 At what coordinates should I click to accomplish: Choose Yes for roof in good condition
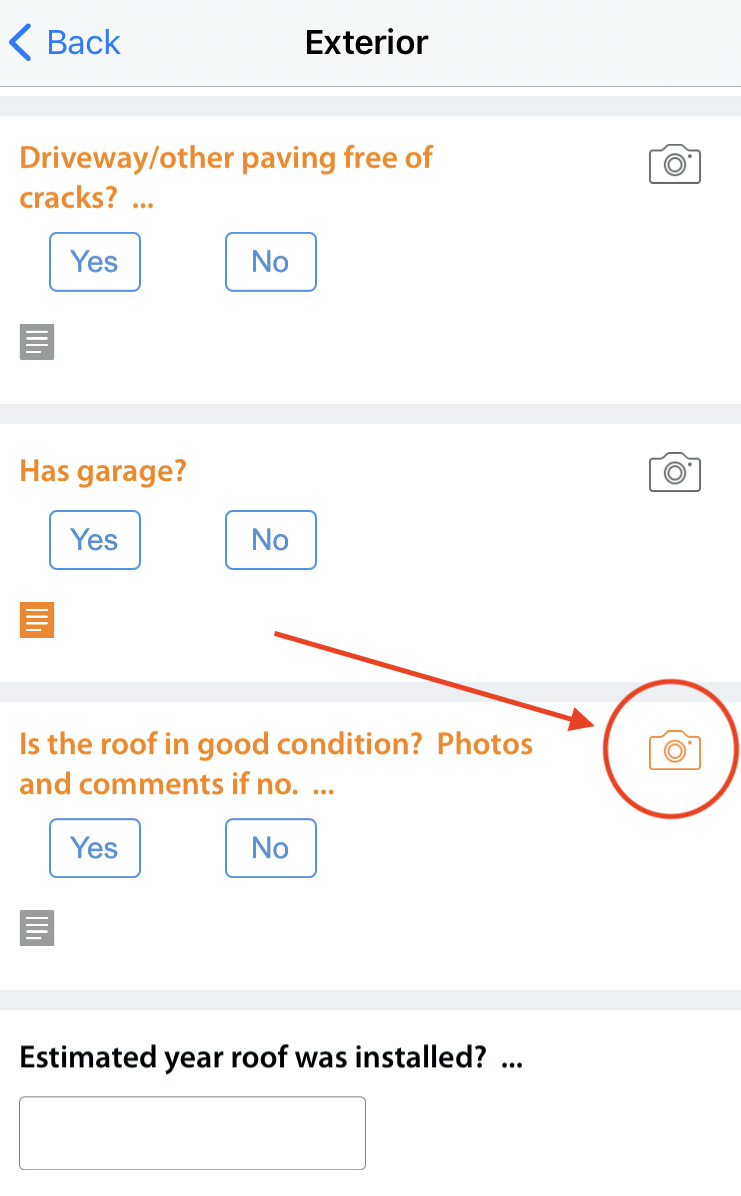pyautogui.click(x=95, y=848)
